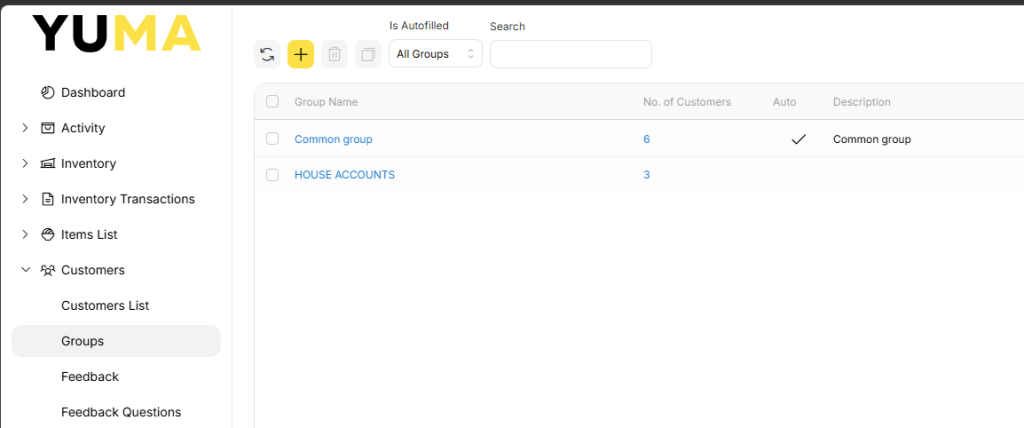Open the HOUSE ACCOUNTS group link
1024x428 pixels.
point(344,174)
